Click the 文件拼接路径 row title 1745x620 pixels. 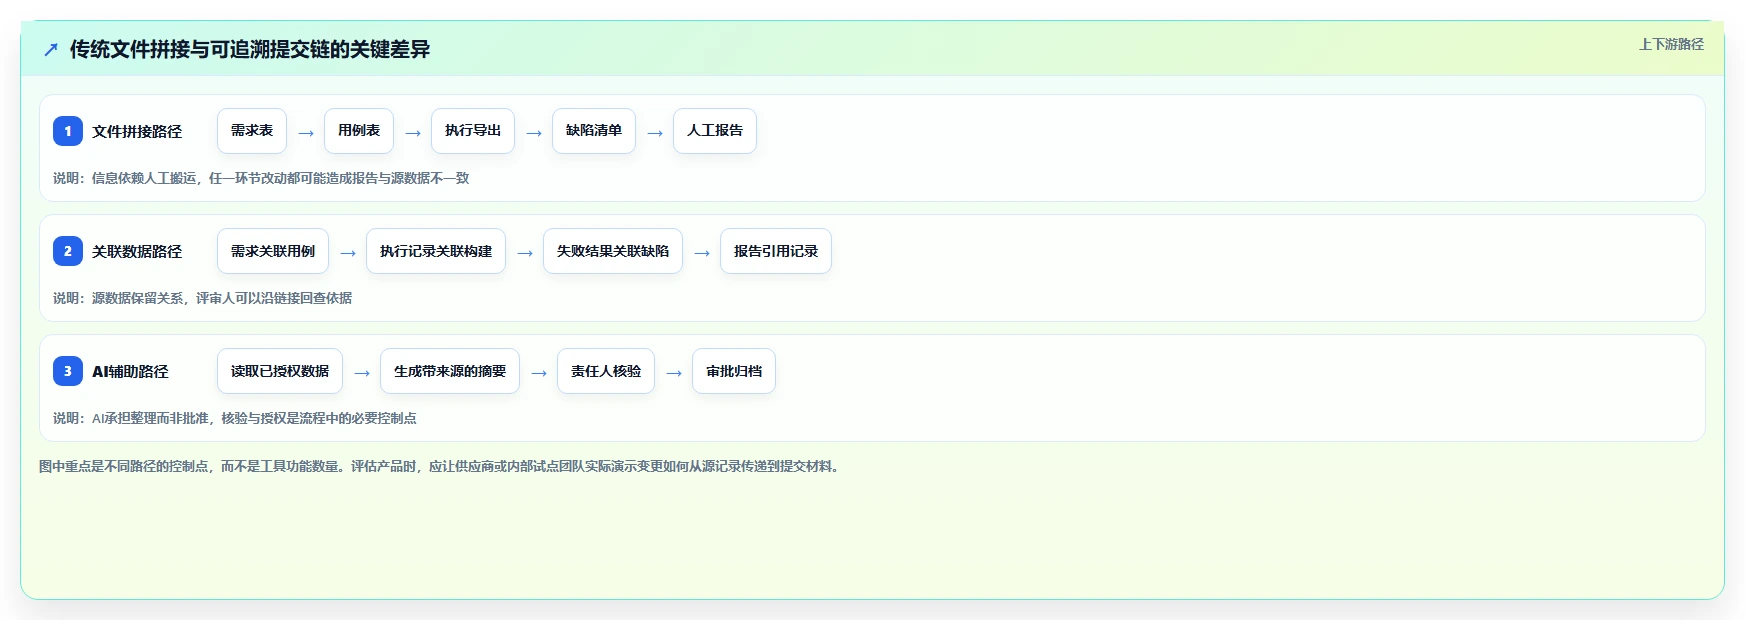(x=137, y=131)
